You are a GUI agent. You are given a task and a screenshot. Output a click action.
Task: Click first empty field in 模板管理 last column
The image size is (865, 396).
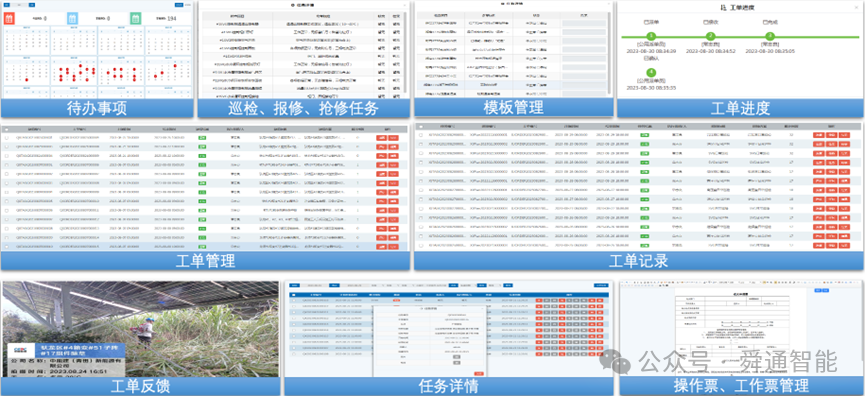584,24
